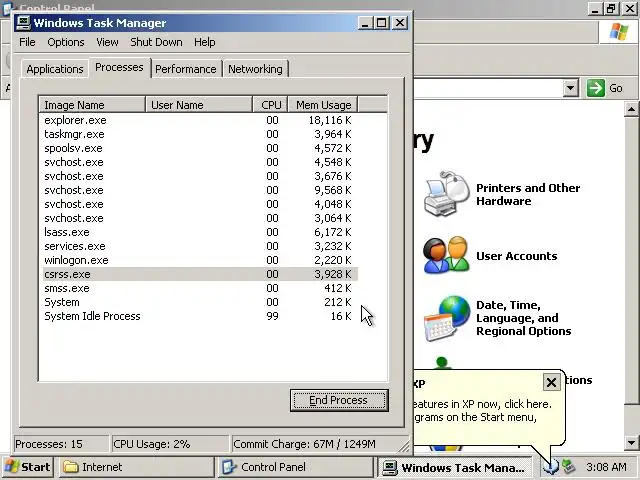Click the CPU Usage: 2% status entry
640x480 pixels.
(x=170, y=444)
